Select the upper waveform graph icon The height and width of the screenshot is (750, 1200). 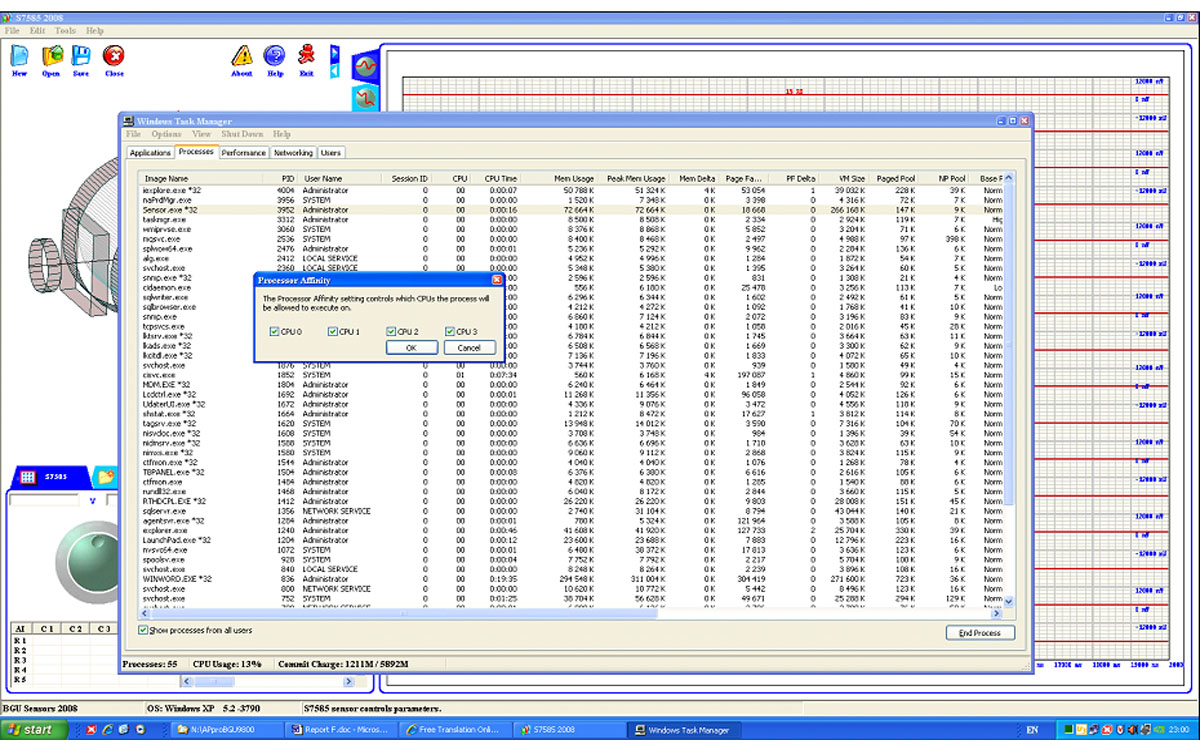(x=365, y=67)
